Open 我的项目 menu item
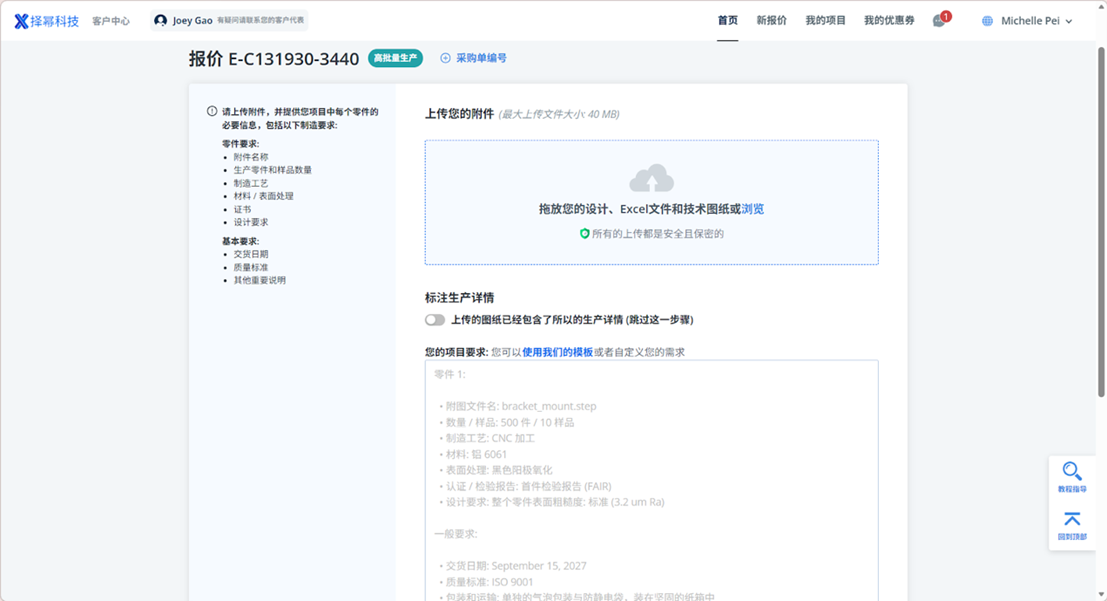The image size is (1107, 601). coord(825,21)
